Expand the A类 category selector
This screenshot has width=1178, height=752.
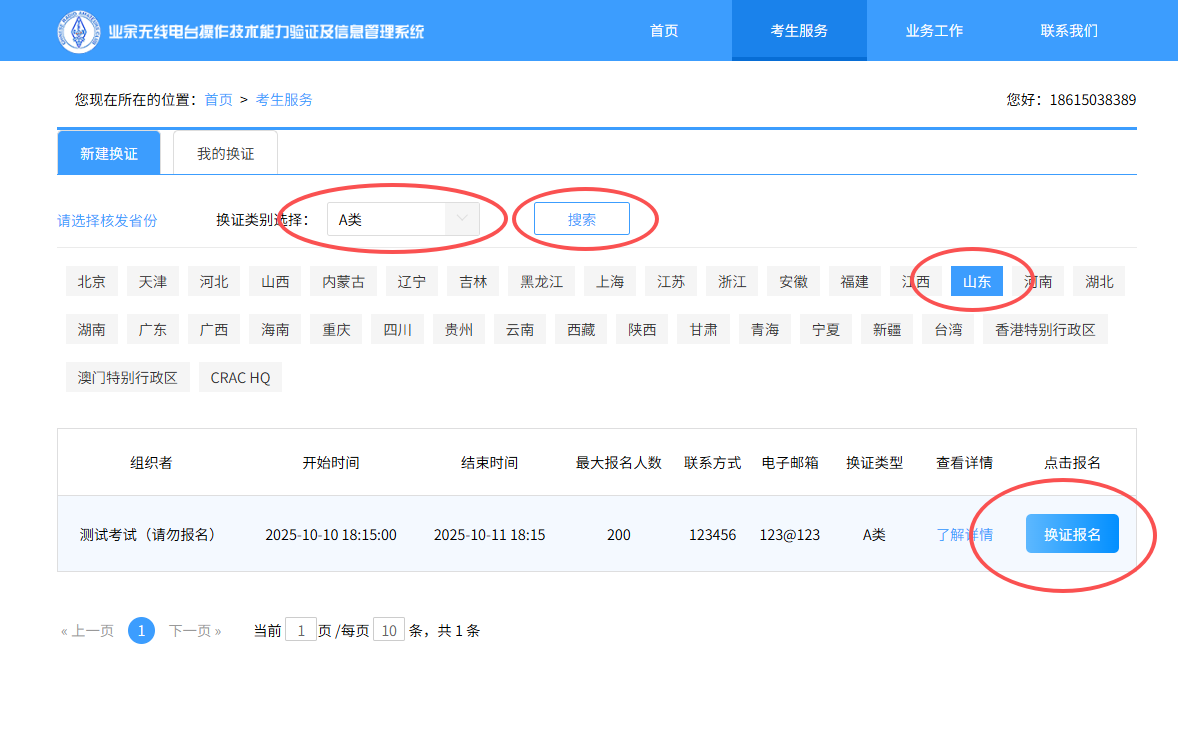click(x=404, y=217)
